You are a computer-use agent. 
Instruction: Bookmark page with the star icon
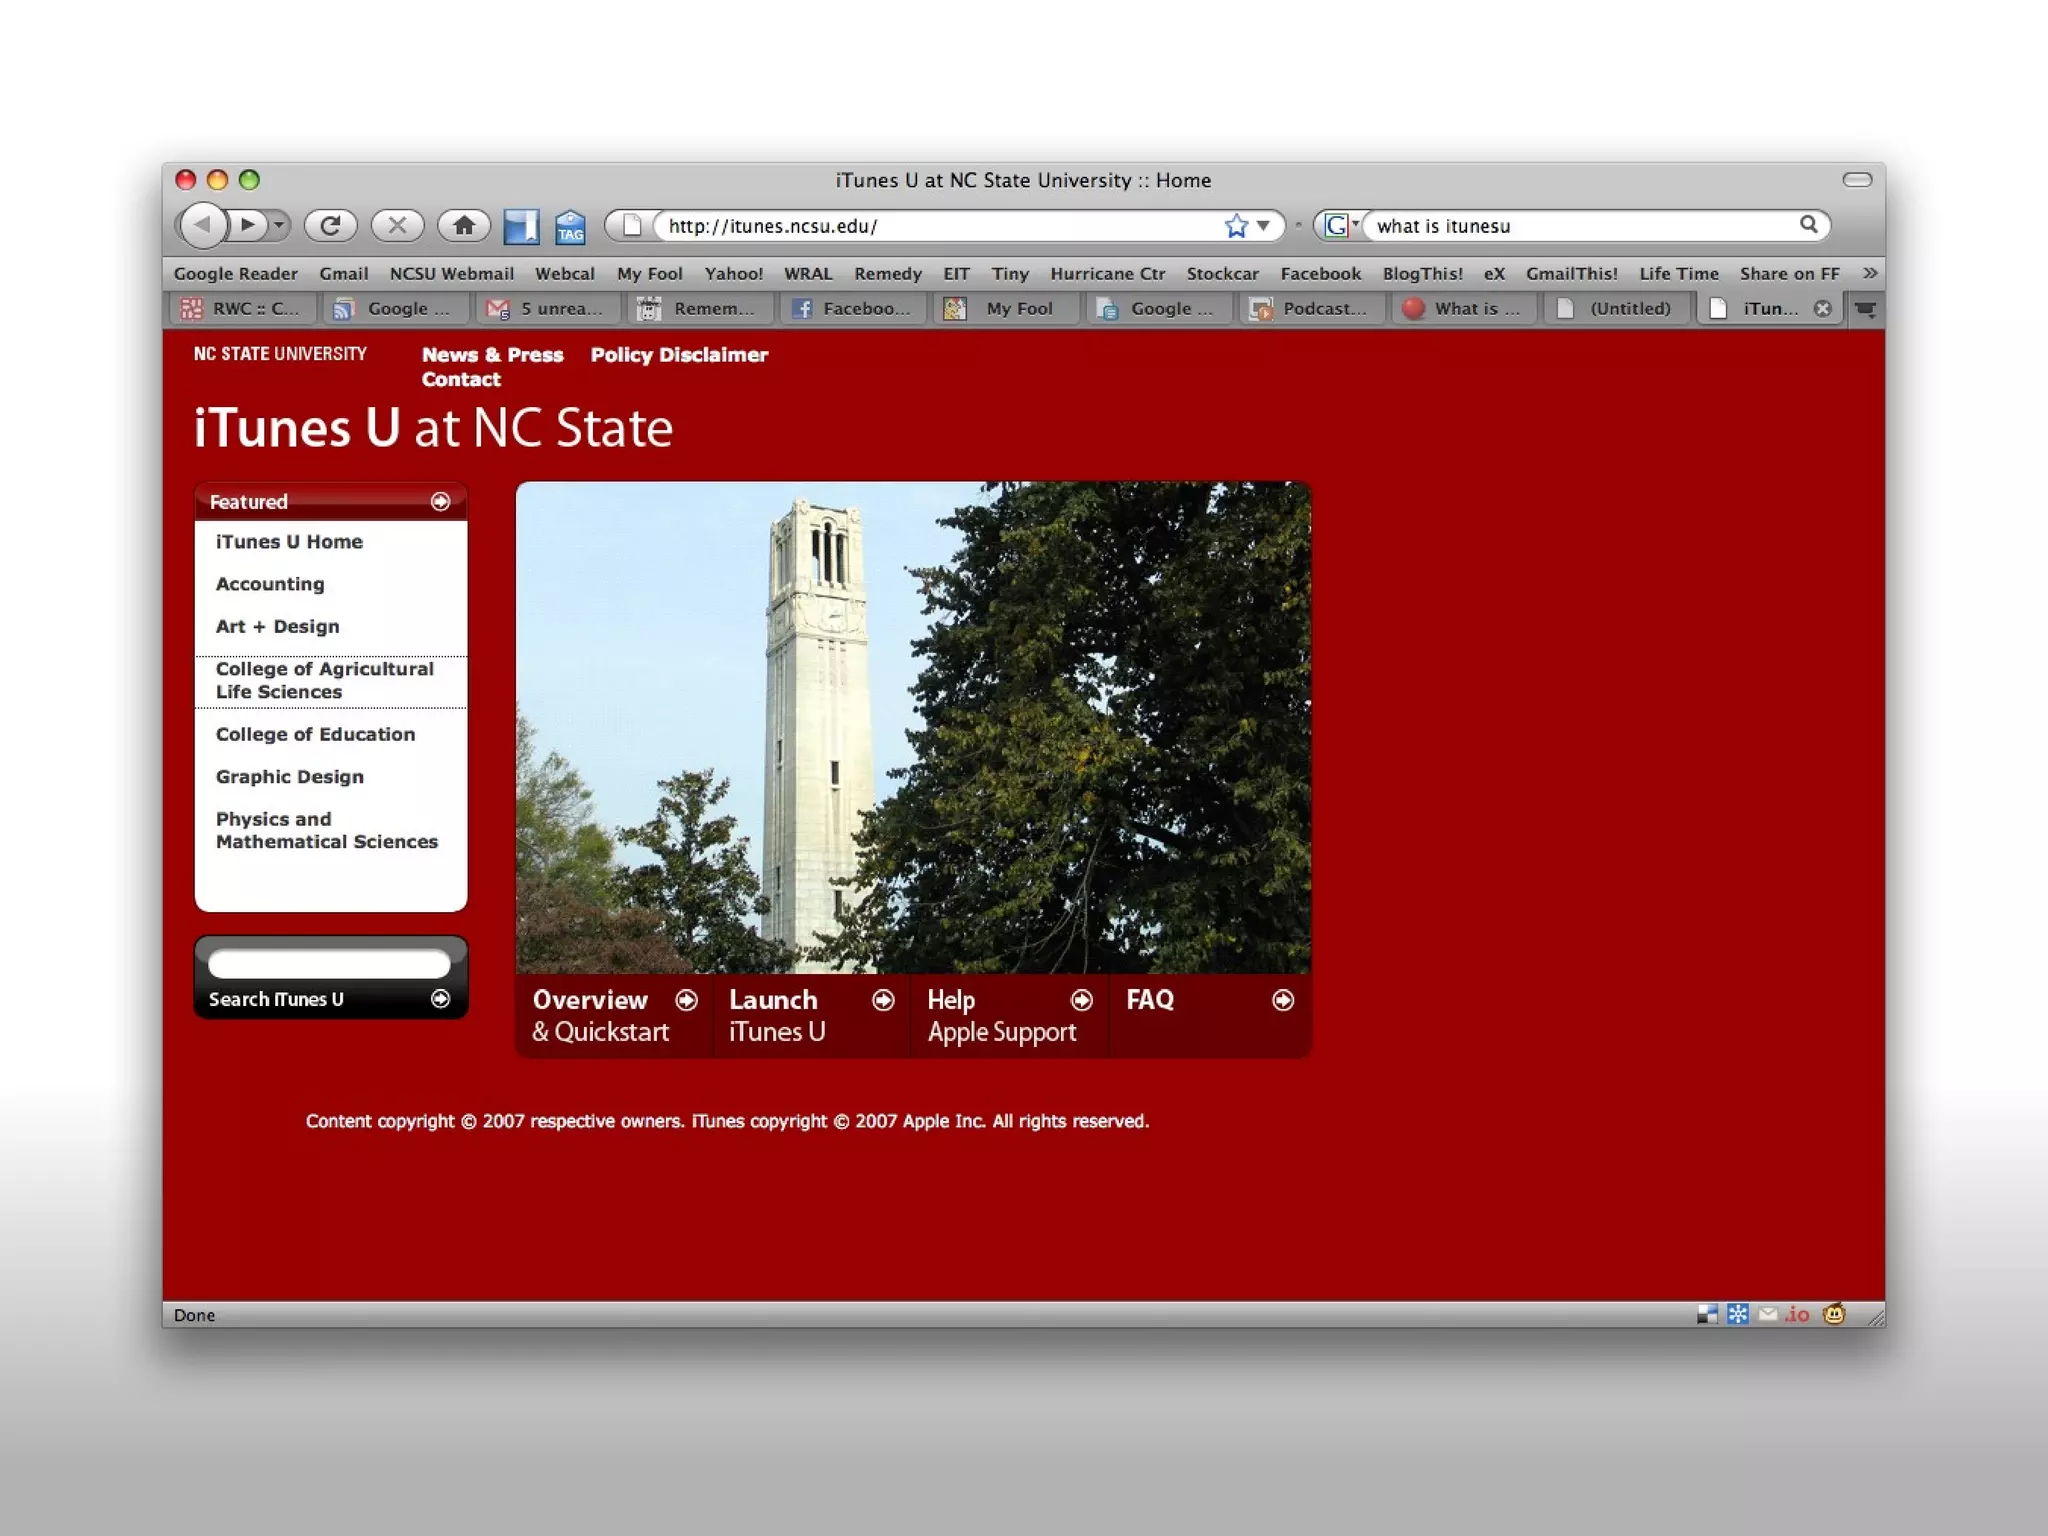click(1236, 226)
